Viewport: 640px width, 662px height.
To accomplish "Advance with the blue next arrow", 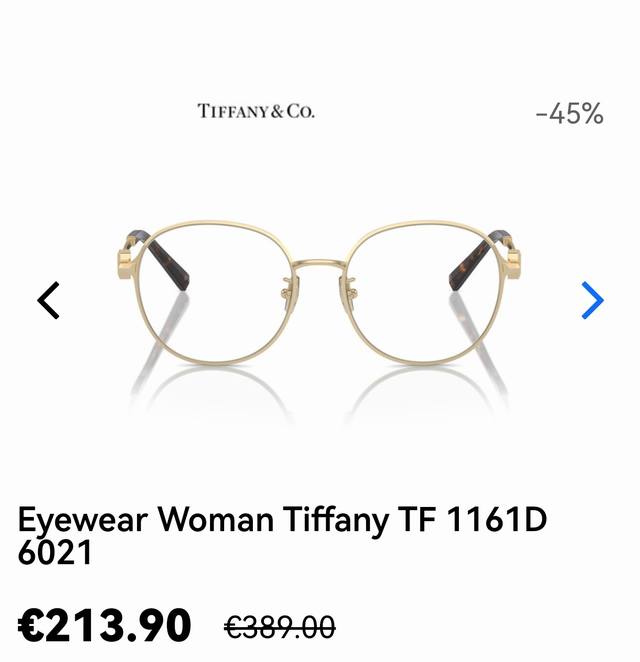I will click(x=592, y=300).
